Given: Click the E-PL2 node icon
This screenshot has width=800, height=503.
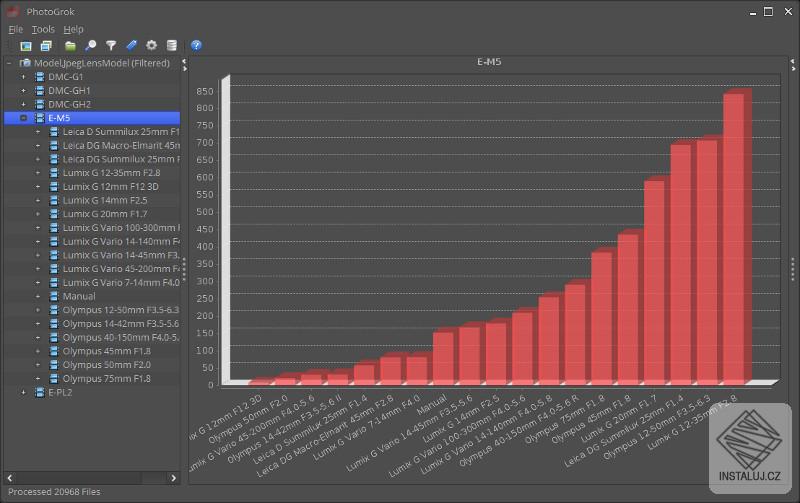Looking at the screenshot, I should click(x=40, y=393).
